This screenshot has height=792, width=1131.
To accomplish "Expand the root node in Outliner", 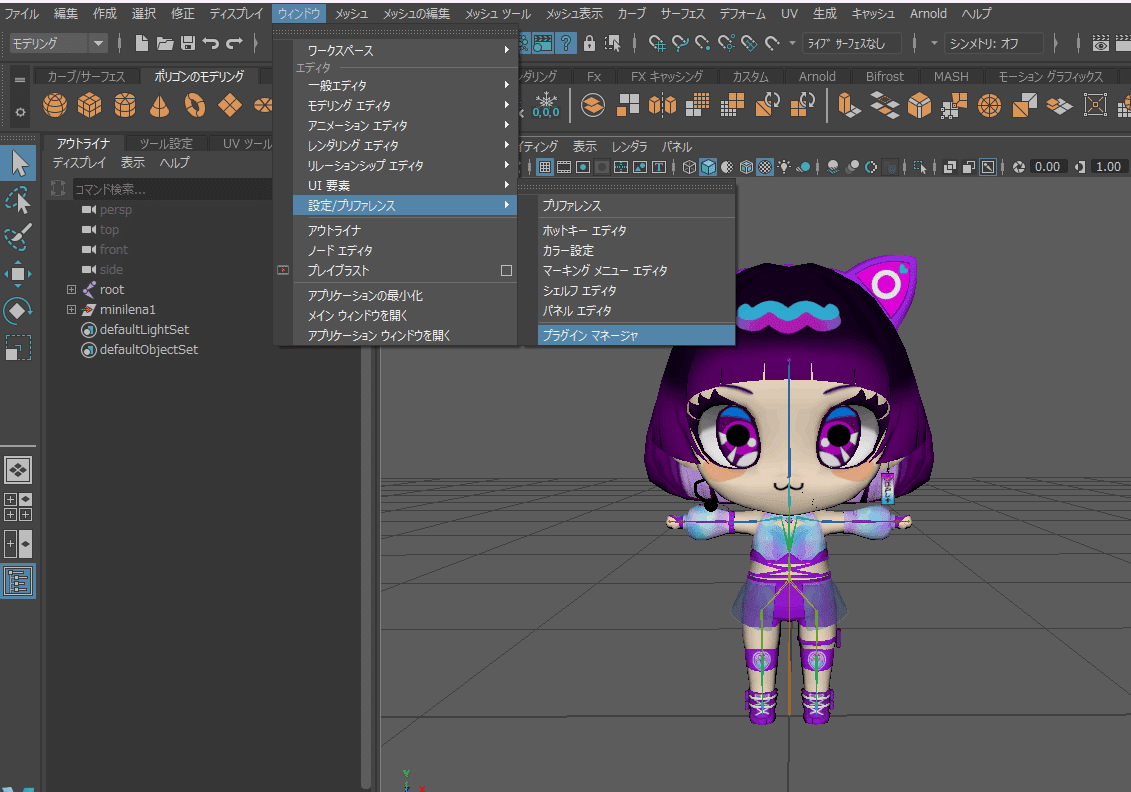I will [x=71, y=289].
